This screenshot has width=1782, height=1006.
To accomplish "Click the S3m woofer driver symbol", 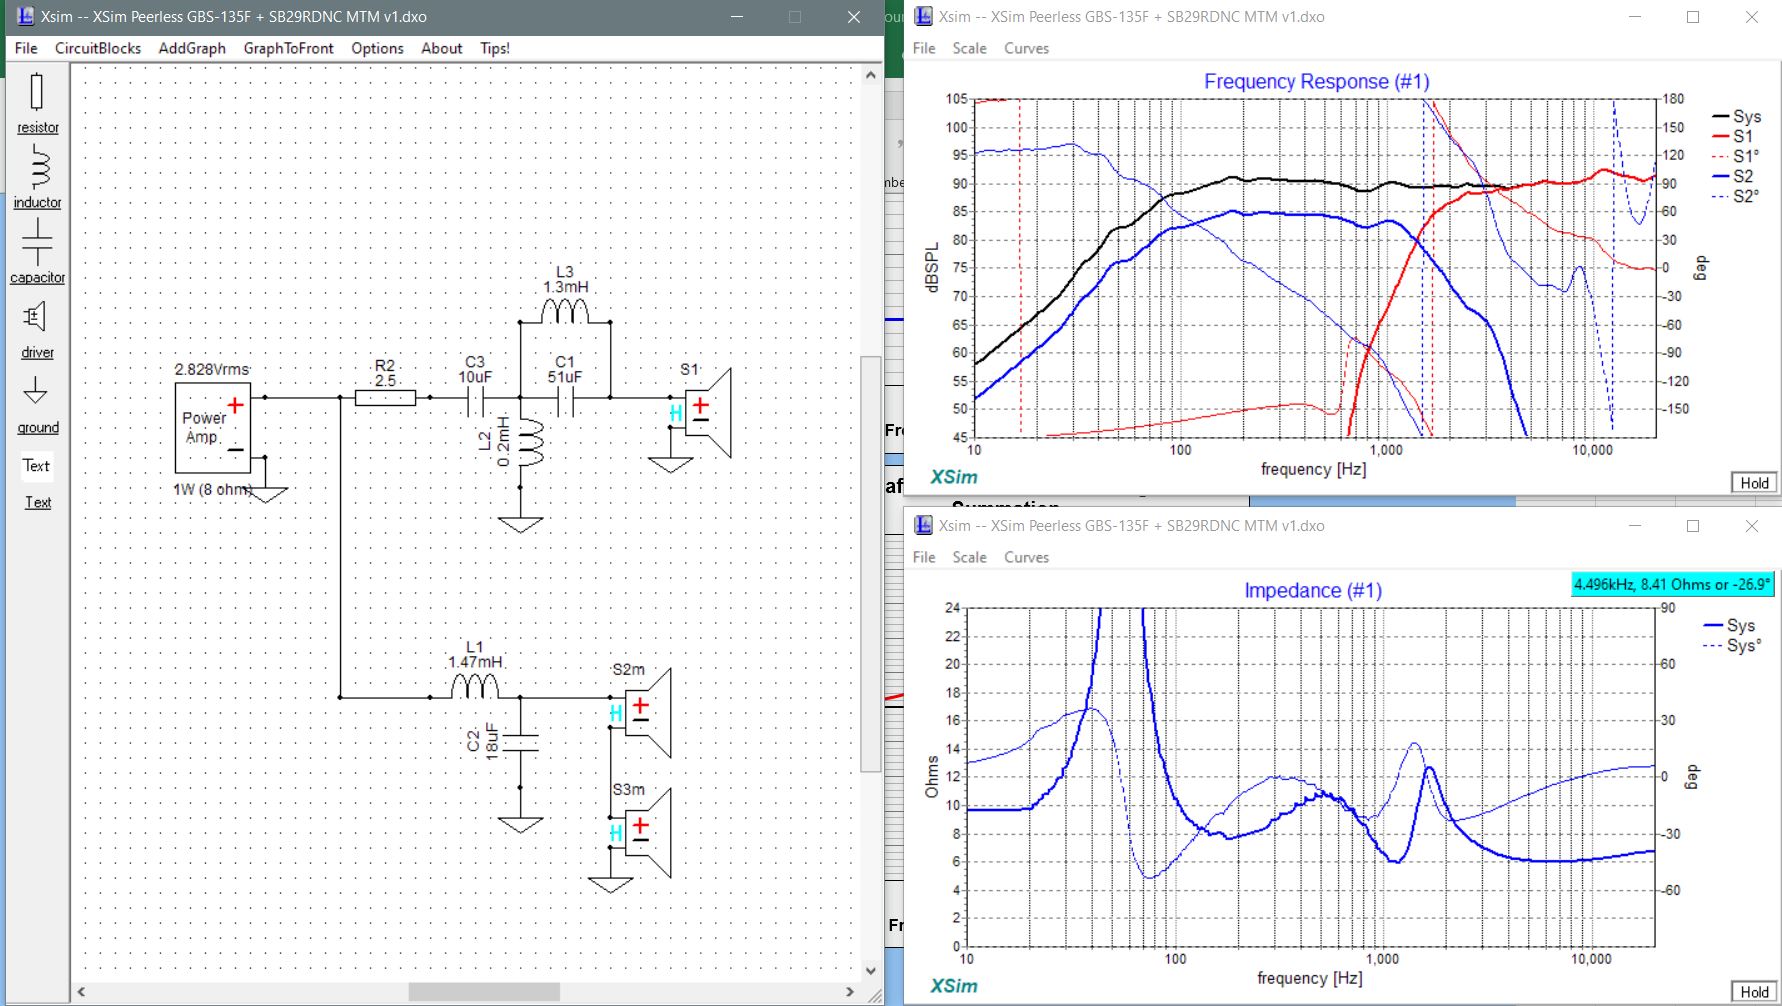I will [648, 832].
